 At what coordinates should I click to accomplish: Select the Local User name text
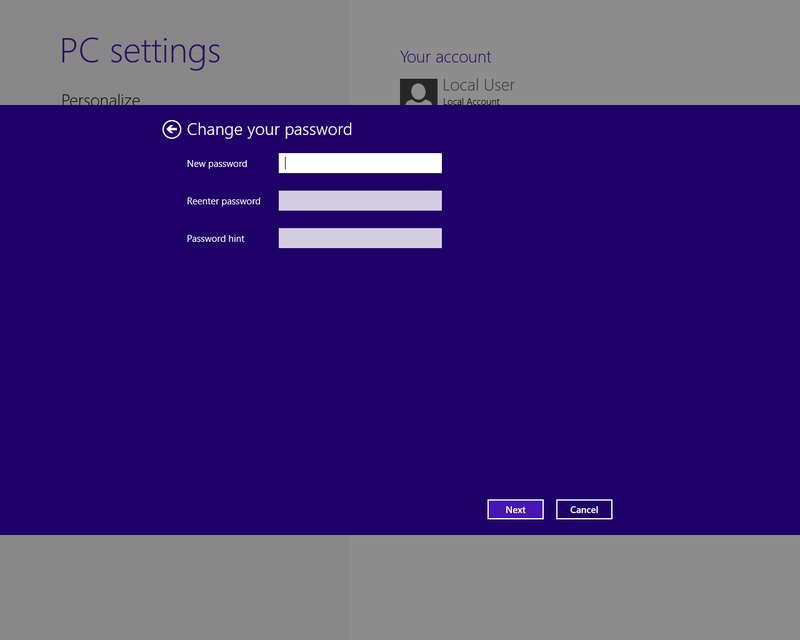(x=479, y=85)
